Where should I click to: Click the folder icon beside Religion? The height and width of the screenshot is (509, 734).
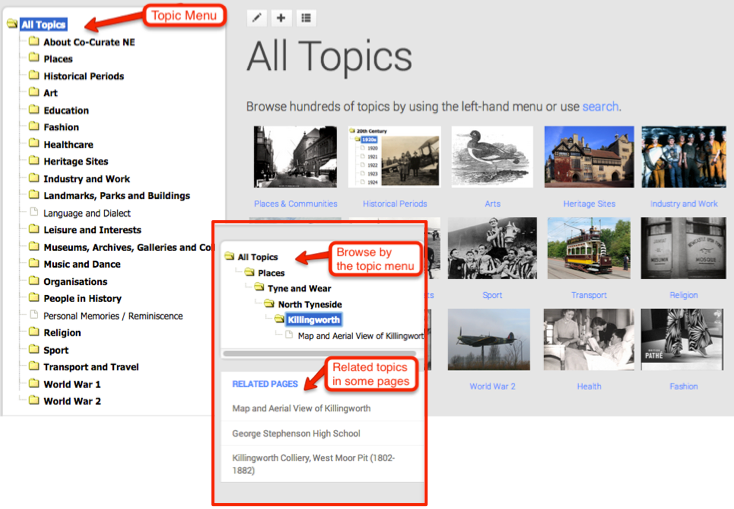[34, 333]
